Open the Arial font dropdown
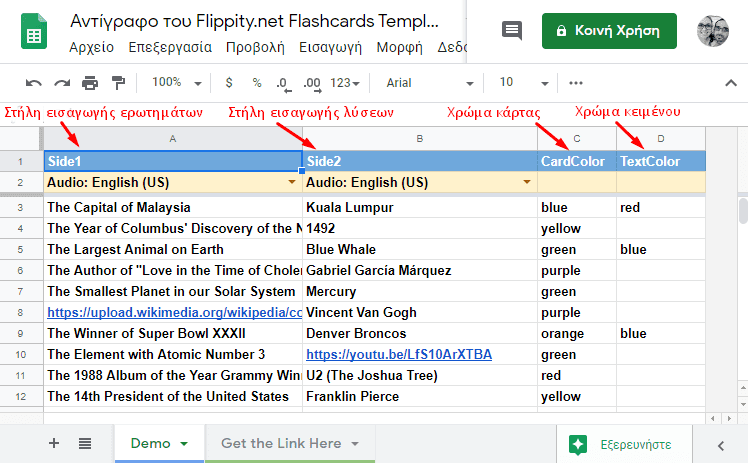 click(x=429, y=83)
